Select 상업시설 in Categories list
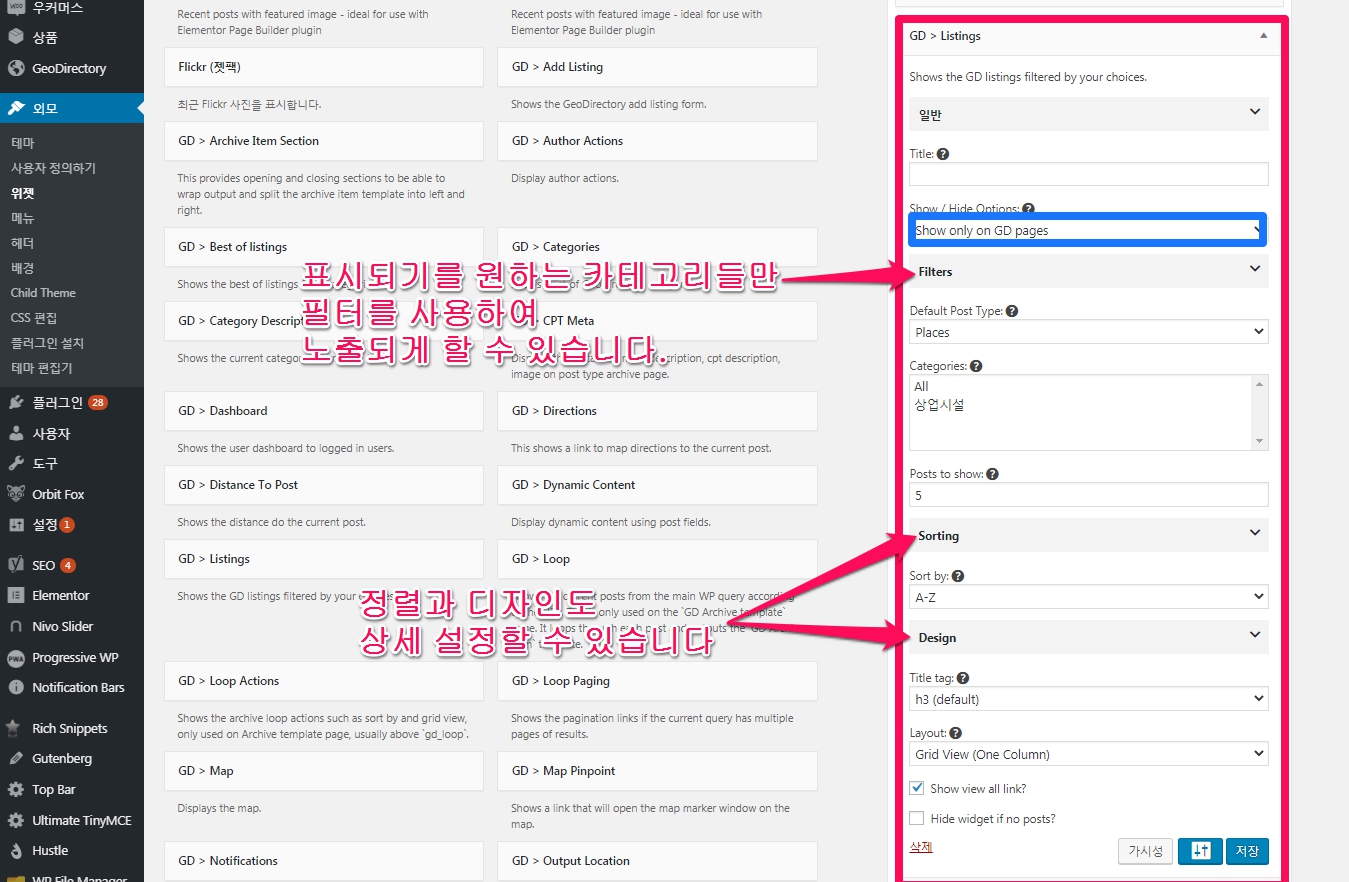Viewport: 1349px width, 882px height. [x=939, y=405]
